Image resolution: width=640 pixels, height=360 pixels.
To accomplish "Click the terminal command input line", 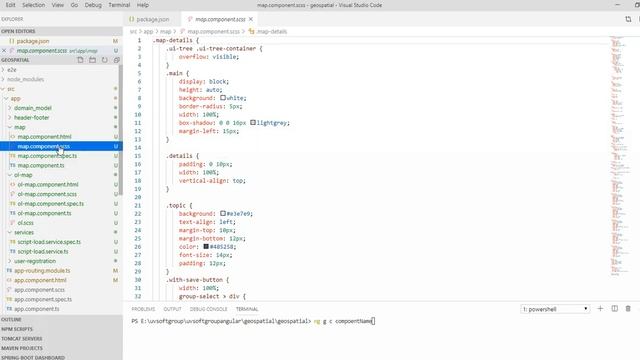I will (253, 321).
